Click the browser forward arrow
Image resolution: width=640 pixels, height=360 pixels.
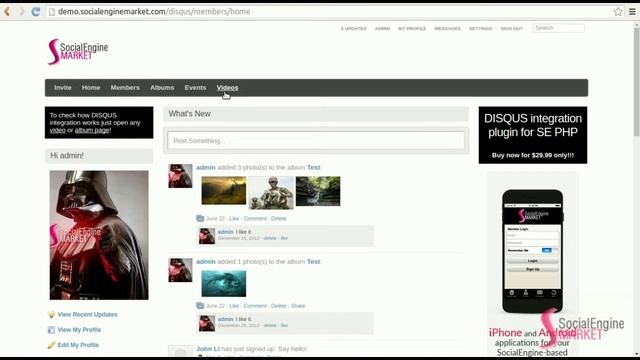point(21,11)
